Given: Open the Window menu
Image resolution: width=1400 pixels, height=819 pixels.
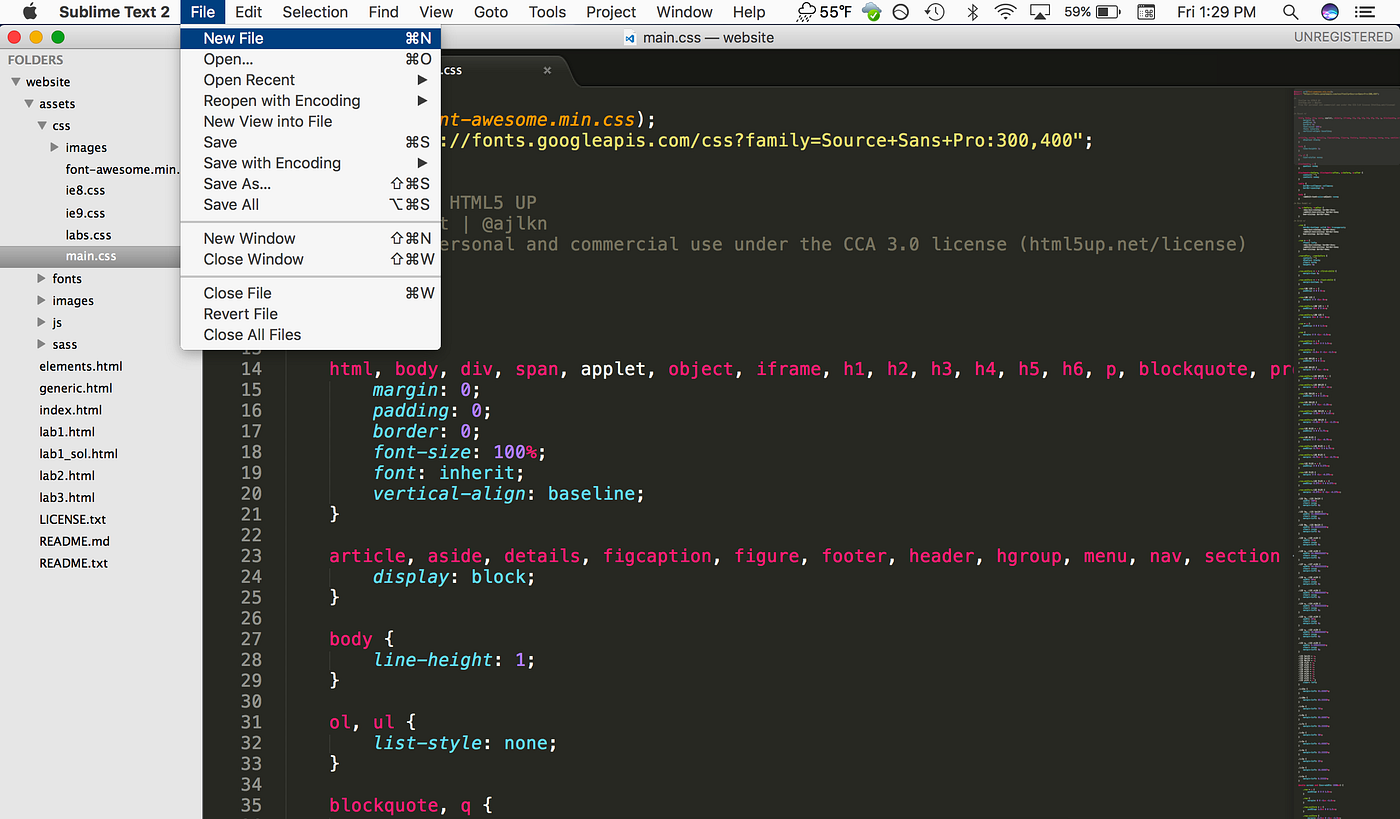Looking at the screenshot, I should point(684,12).
